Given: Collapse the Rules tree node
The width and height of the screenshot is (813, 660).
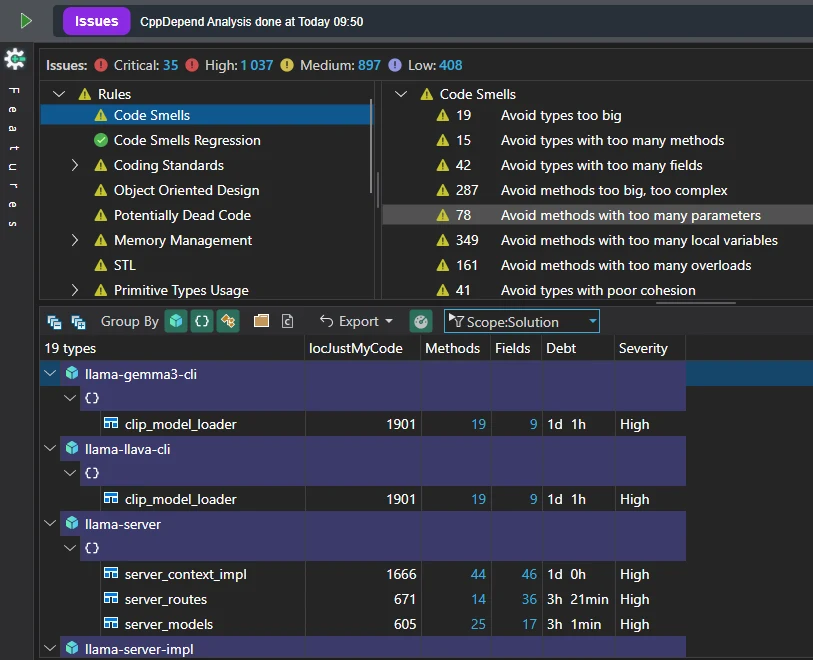Looking at the screenshot, I should pyautogui.click(x=59, y=94).
